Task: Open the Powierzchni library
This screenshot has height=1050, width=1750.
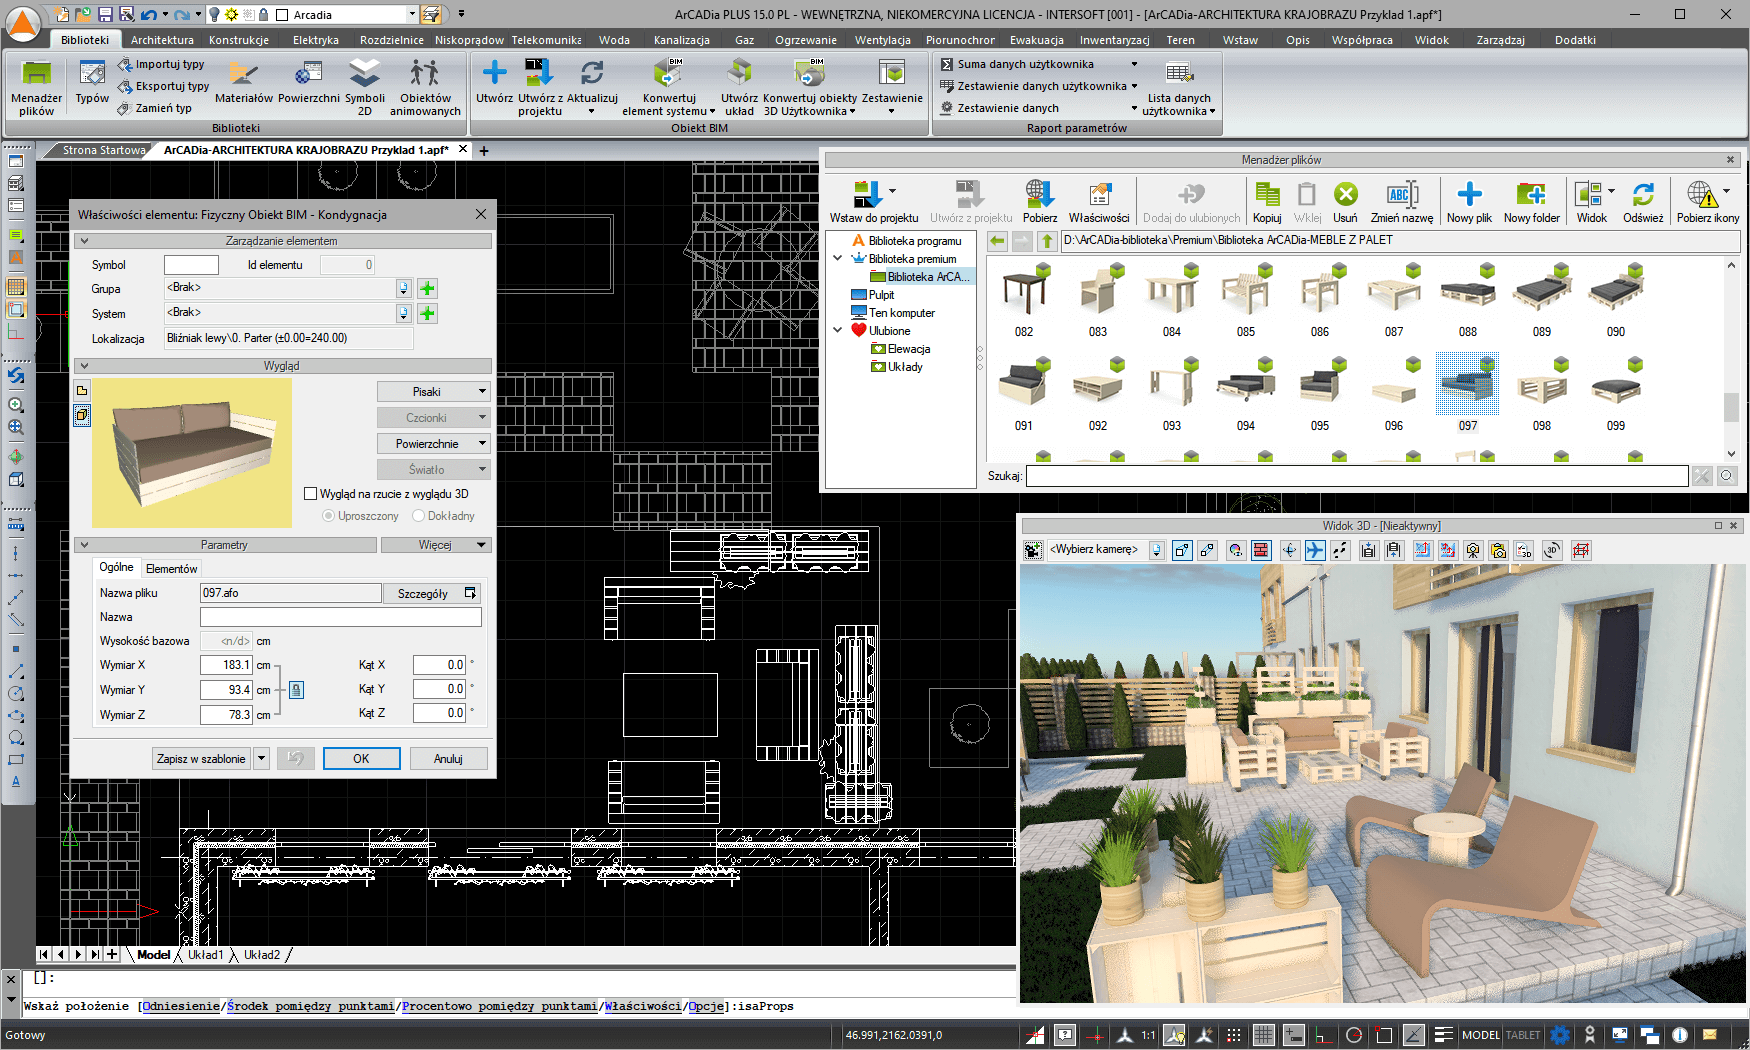Action: tap(309, 82)
